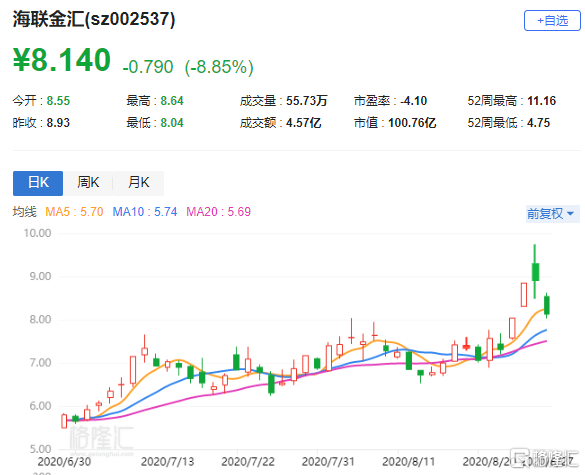
Task: Click the 最高 value 8.64
Action: (x=172, y=101)
